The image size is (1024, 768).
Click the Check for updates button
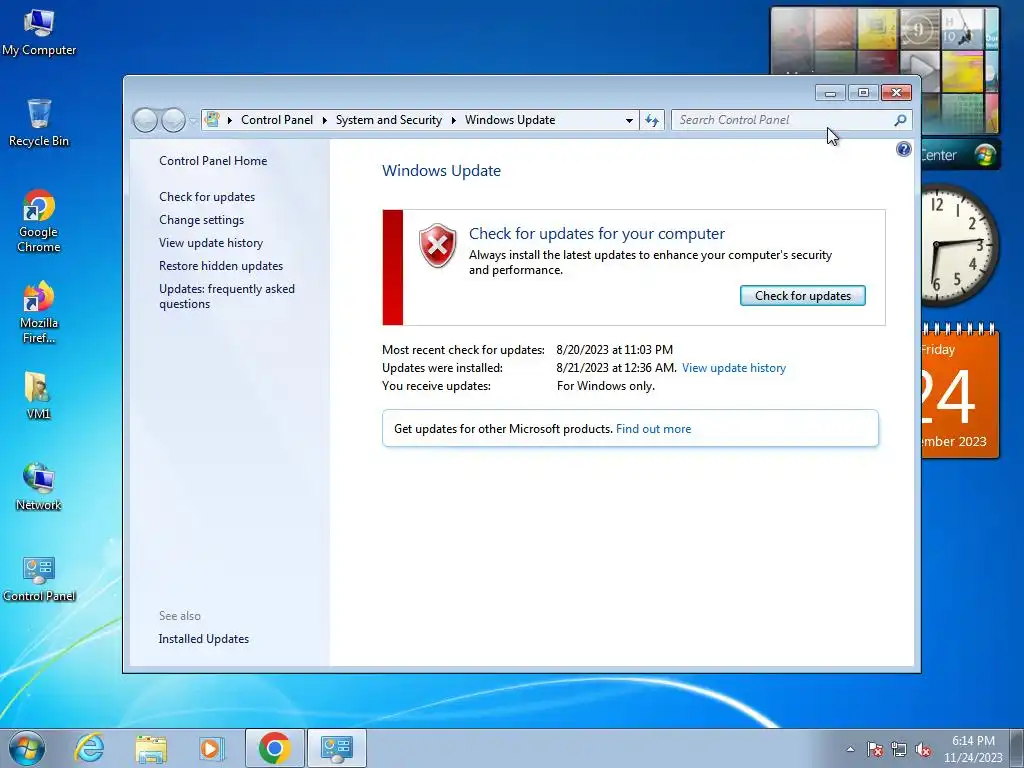point(803,296)
